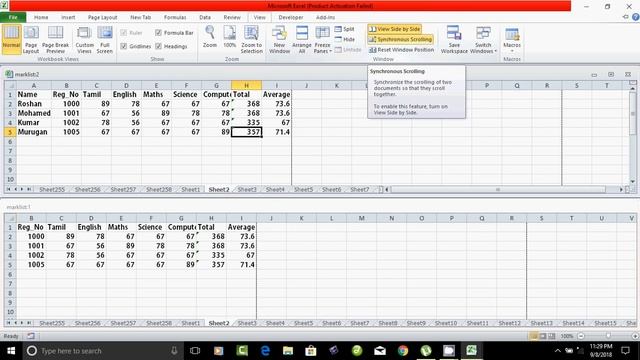Click zoom out minus button
This screenshot has width=640, height=360.
click(581, 336)
